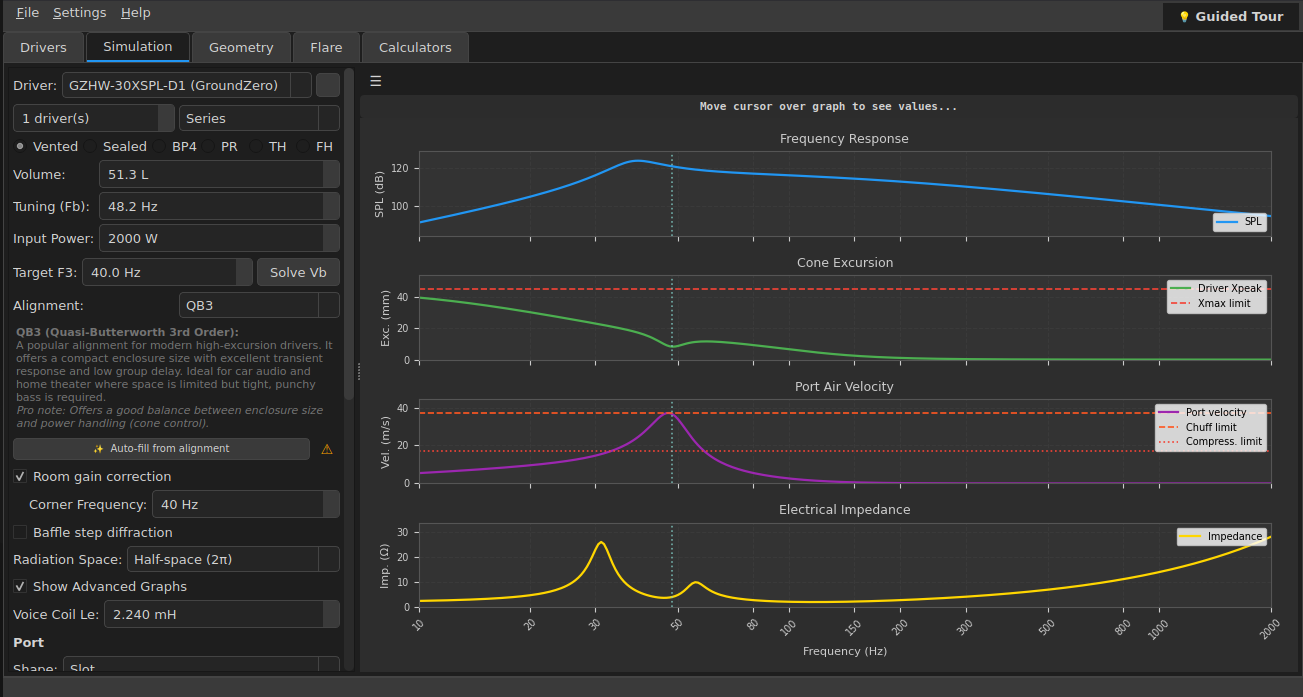This screenshot has height=697, width=1303.
Task: Select the Vented enclosure type
Action: tap(47, 146)
